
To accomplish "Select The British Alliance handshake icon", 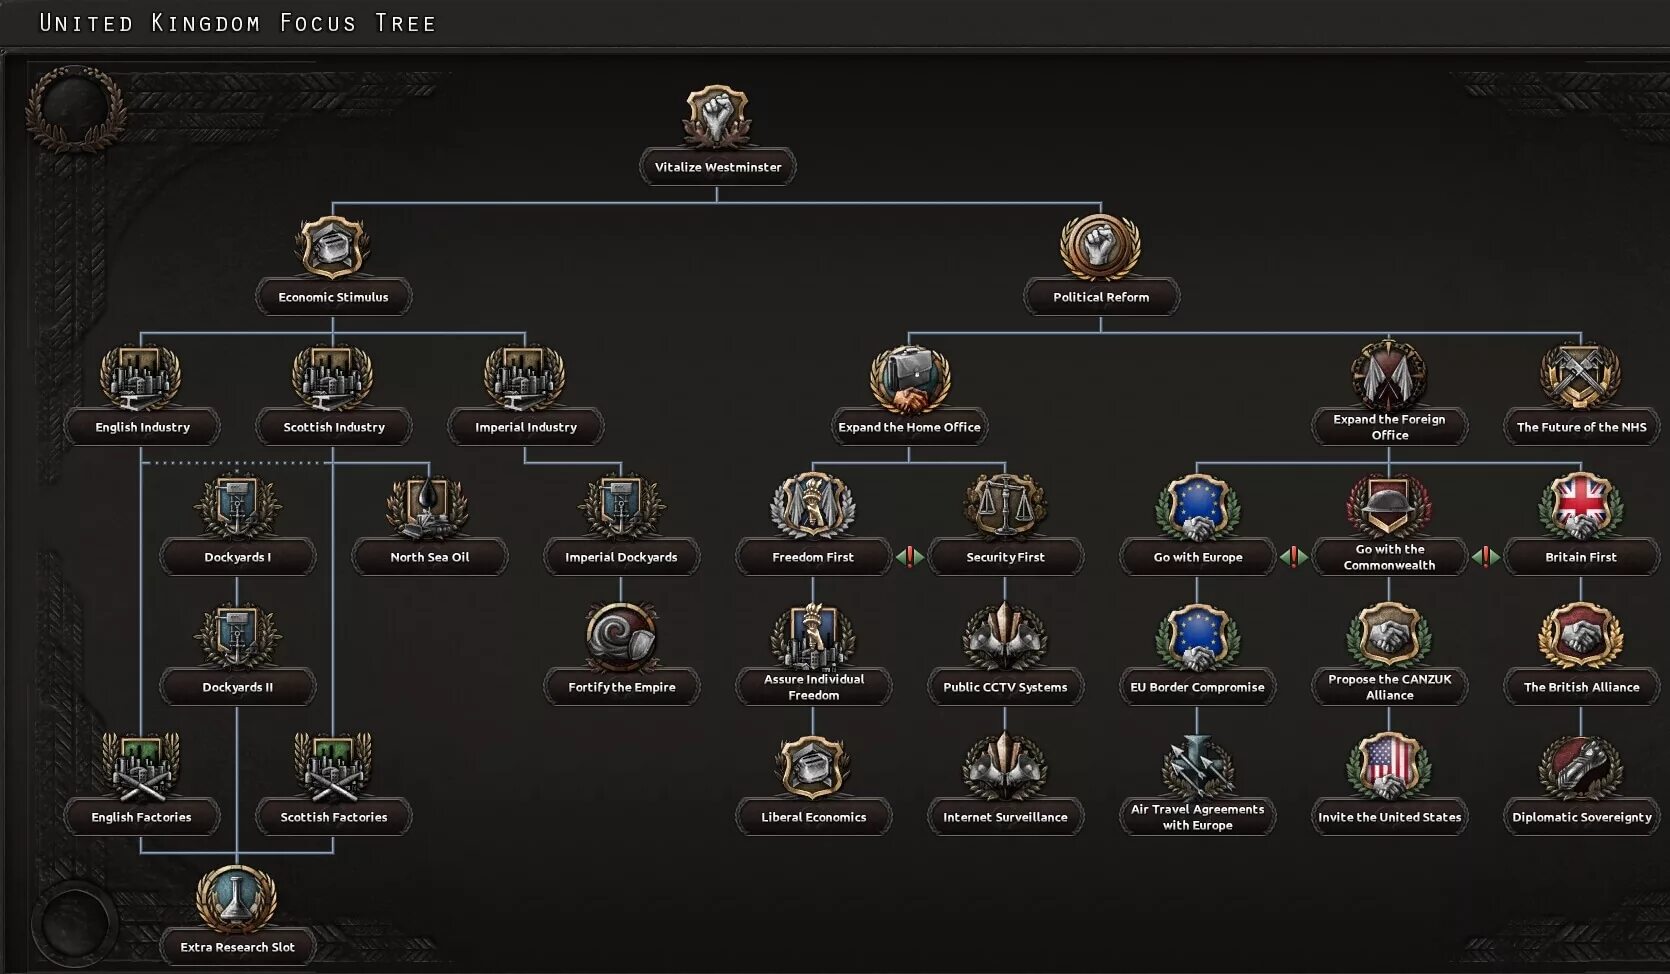I will tap(1581, 636).
